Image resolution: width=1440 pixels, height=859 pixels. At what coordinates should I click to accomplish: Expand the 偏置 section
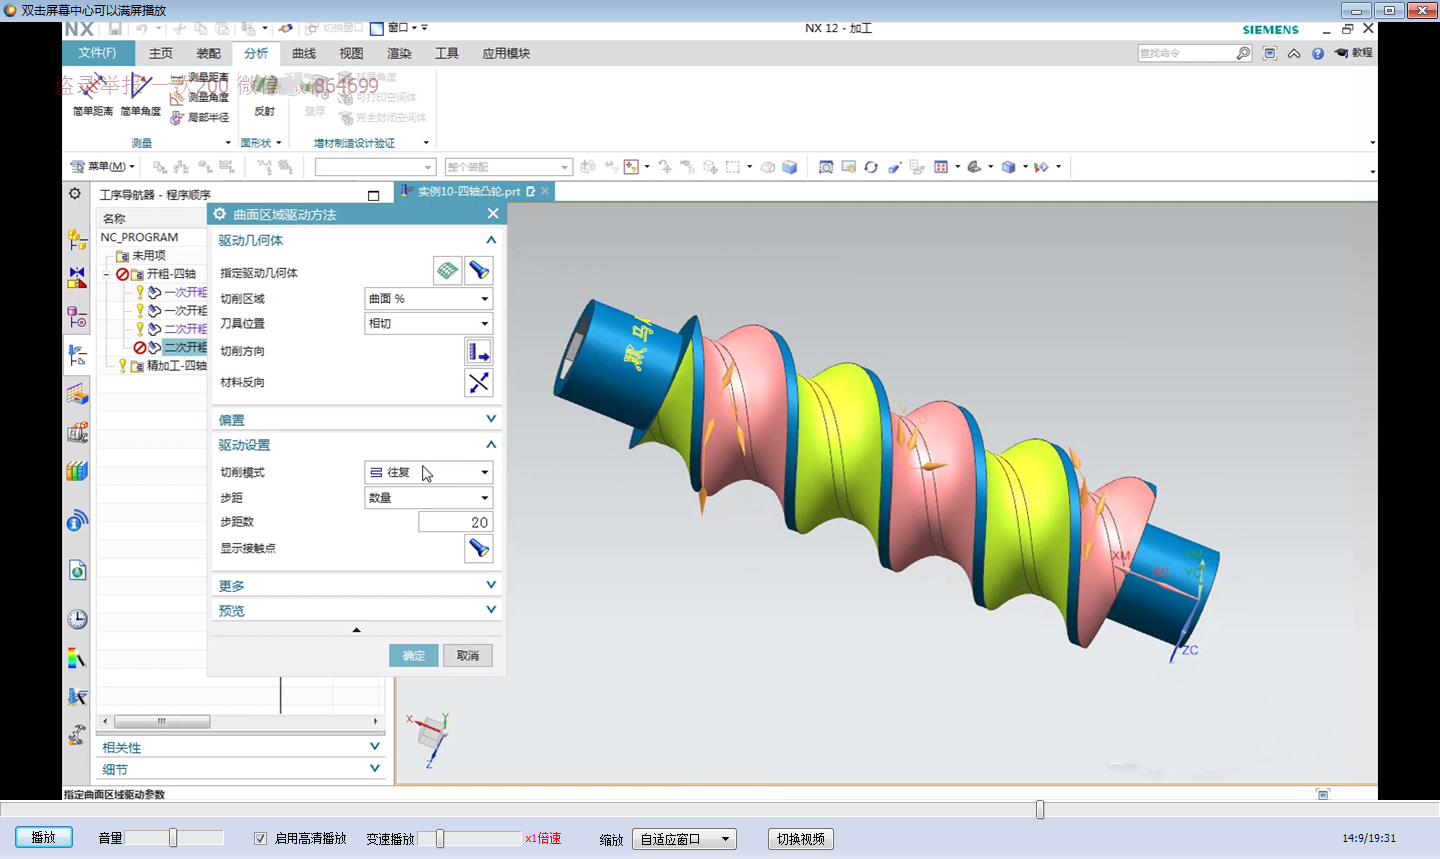click(491, 420)
